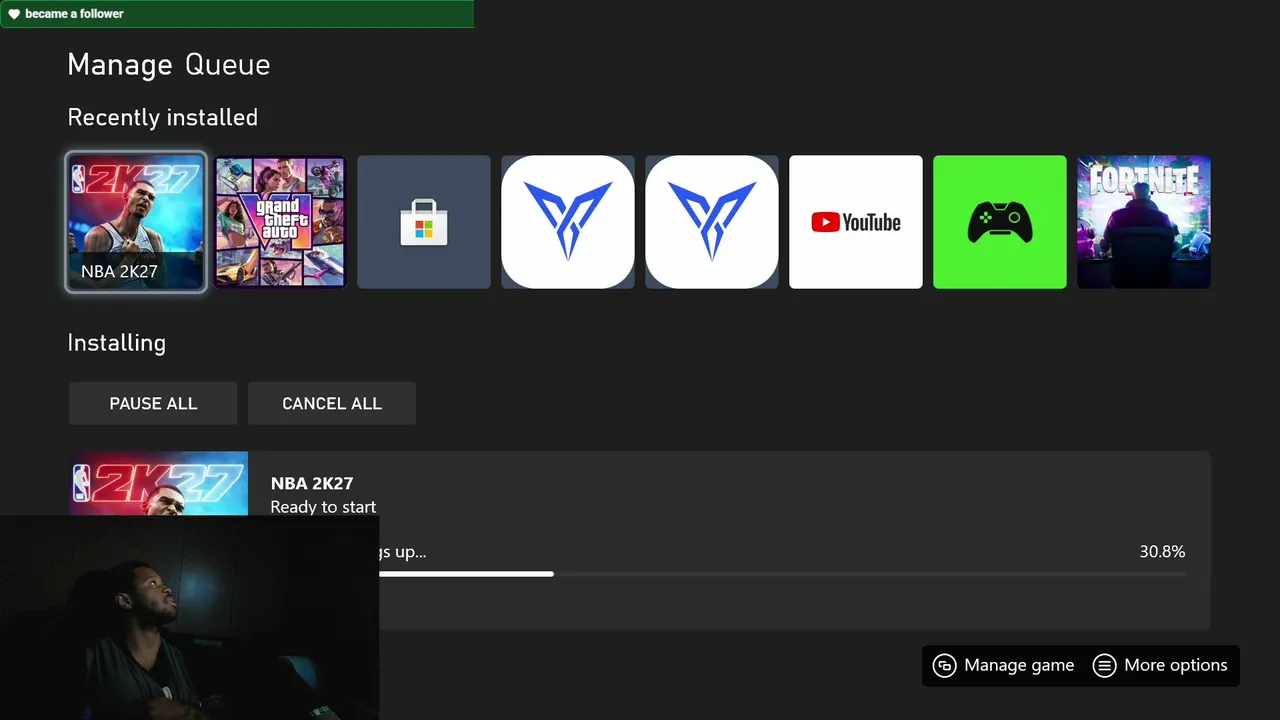Click the 'Installing' section heading
The image size is (1280, 720).
click(x=117, y=343)
